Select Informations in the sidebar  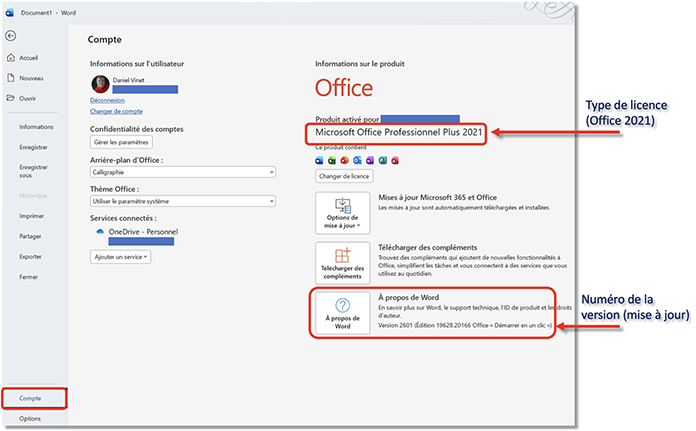click(x=36, y=127)
